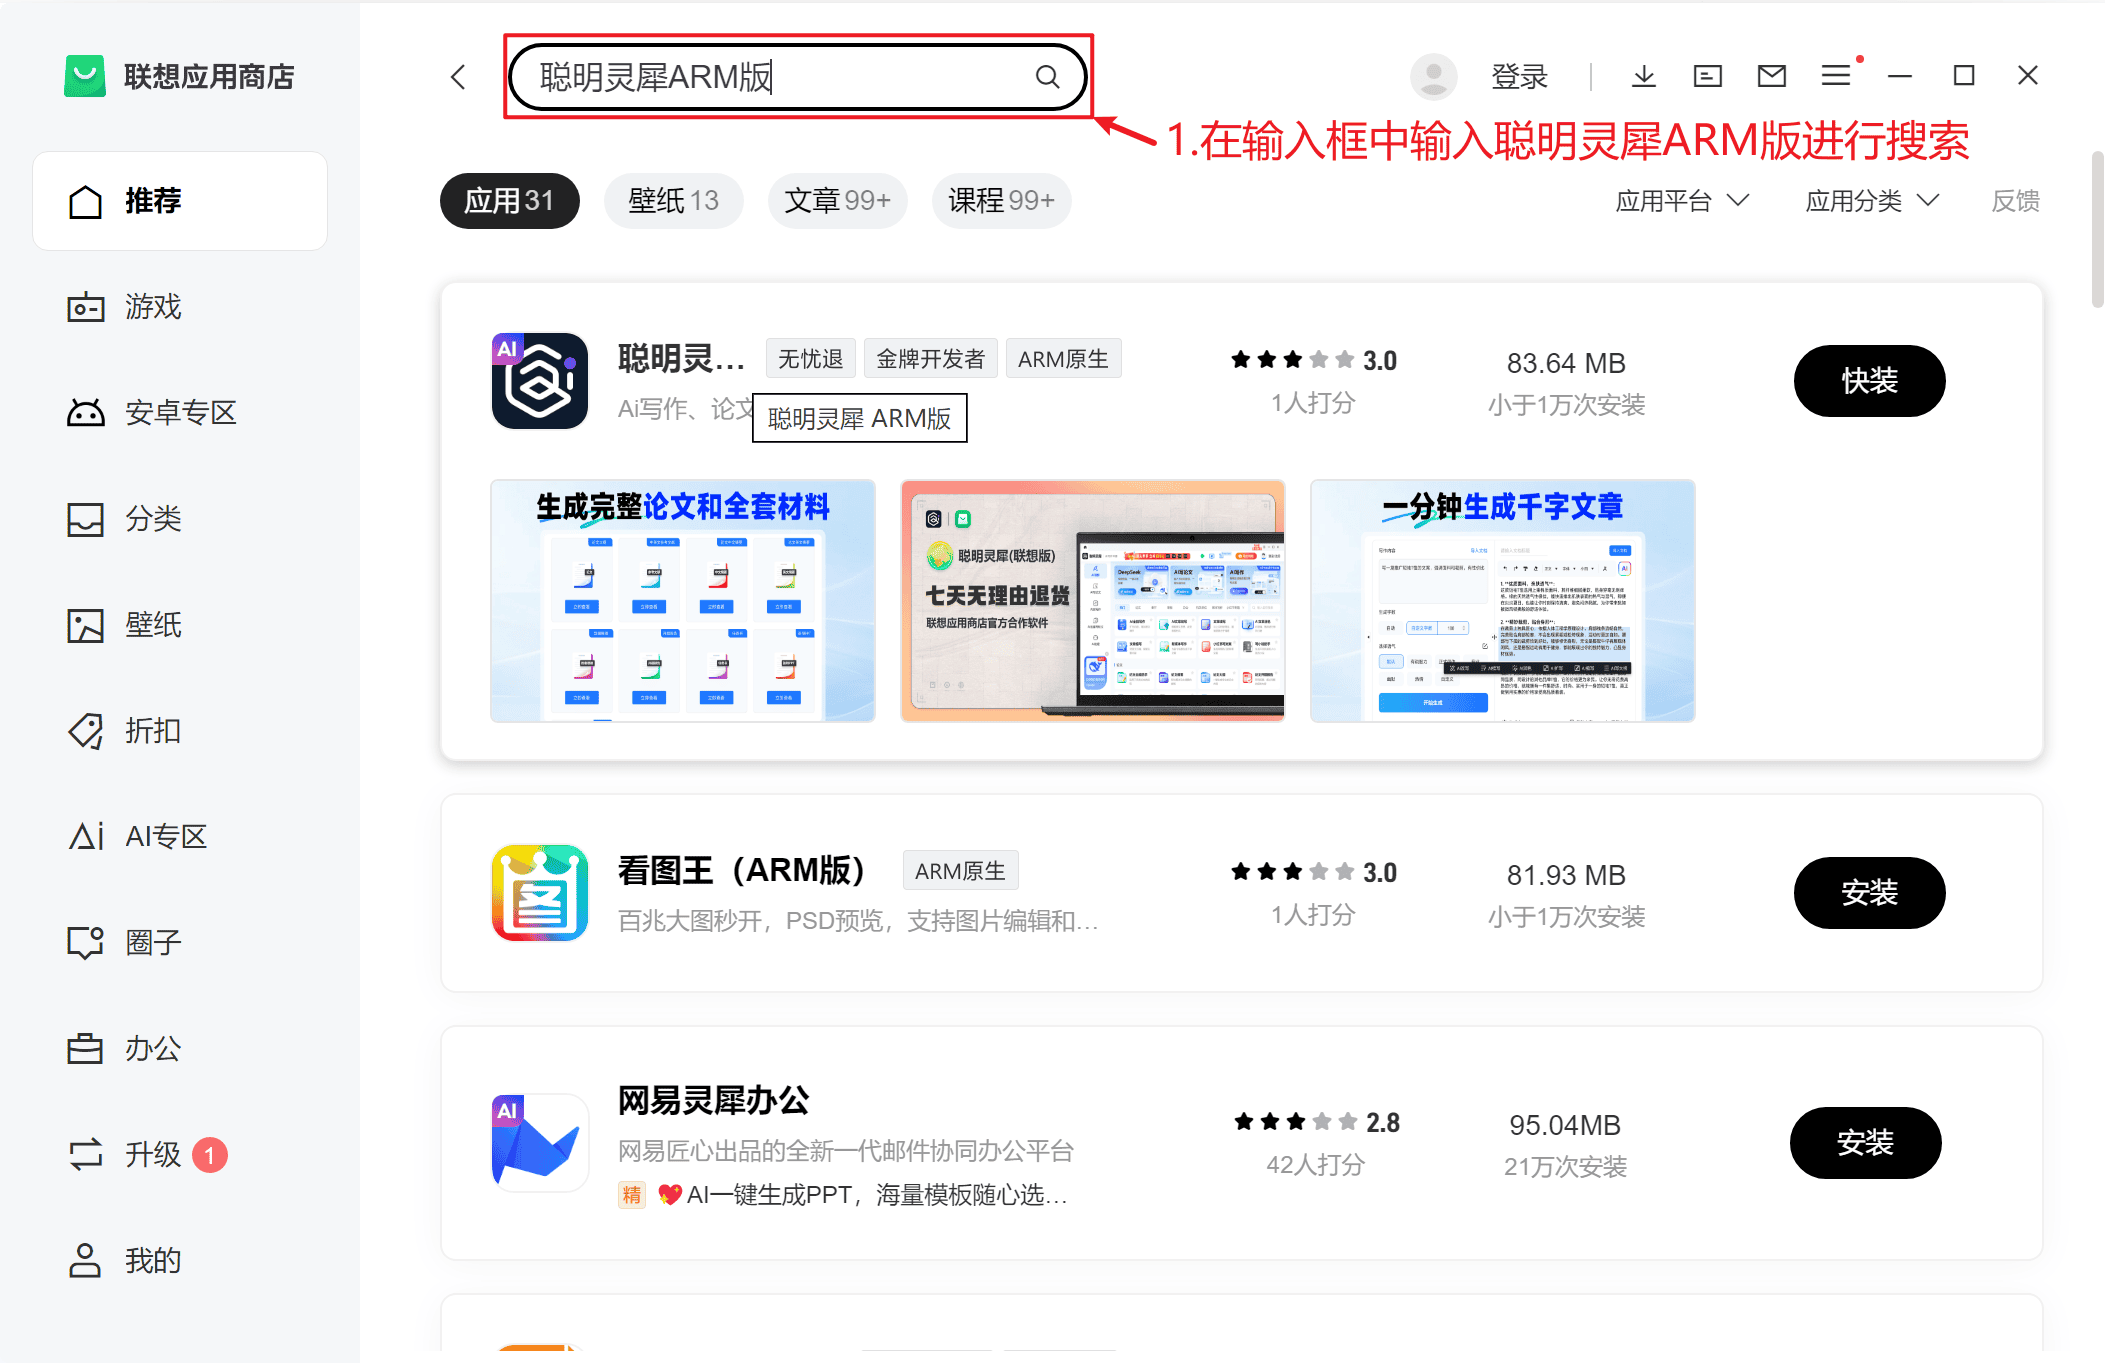The height and width of the screenshot is (1363, 2105).
Task: Click the ARM原生 tag on 看图王
Action: click(961, 871)
